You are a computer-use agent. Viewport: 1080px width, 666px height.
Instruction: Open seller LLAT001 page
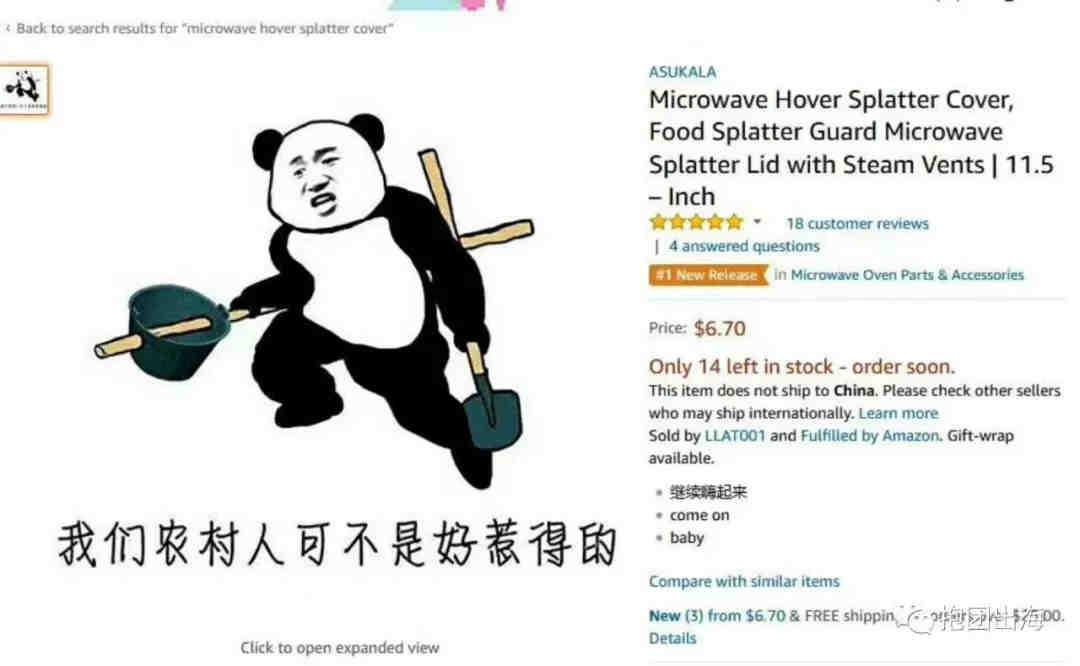tap(735, 436)
